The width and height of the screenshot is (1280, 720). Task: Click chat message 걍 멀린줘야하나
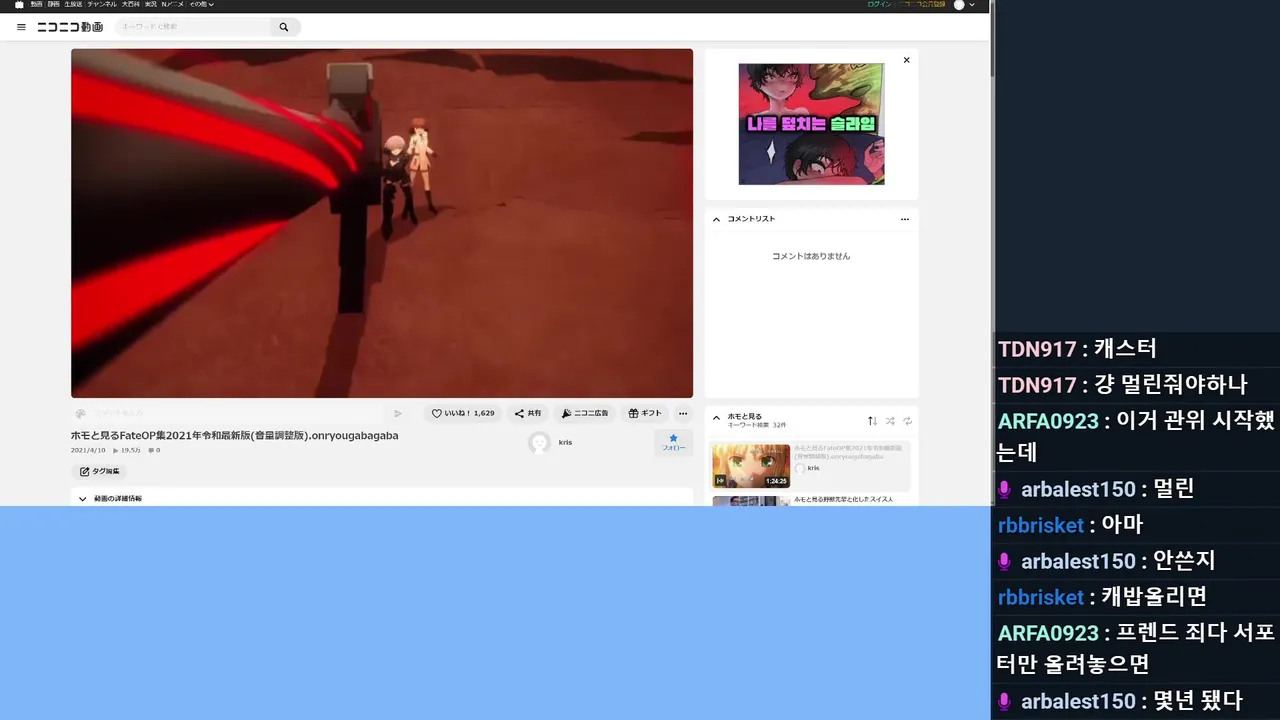click(1170, 385)
